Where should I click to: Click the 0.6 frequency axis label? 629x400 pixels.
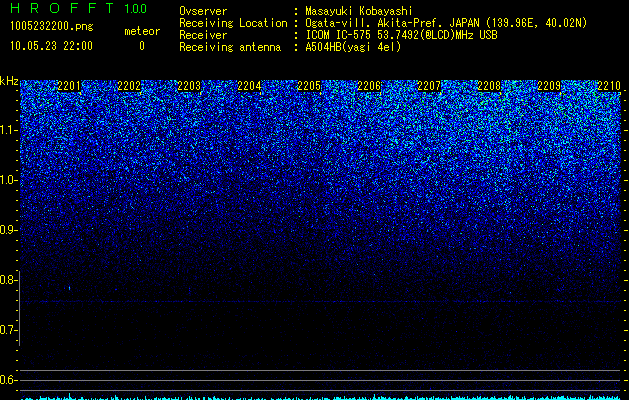click(9, 380)
